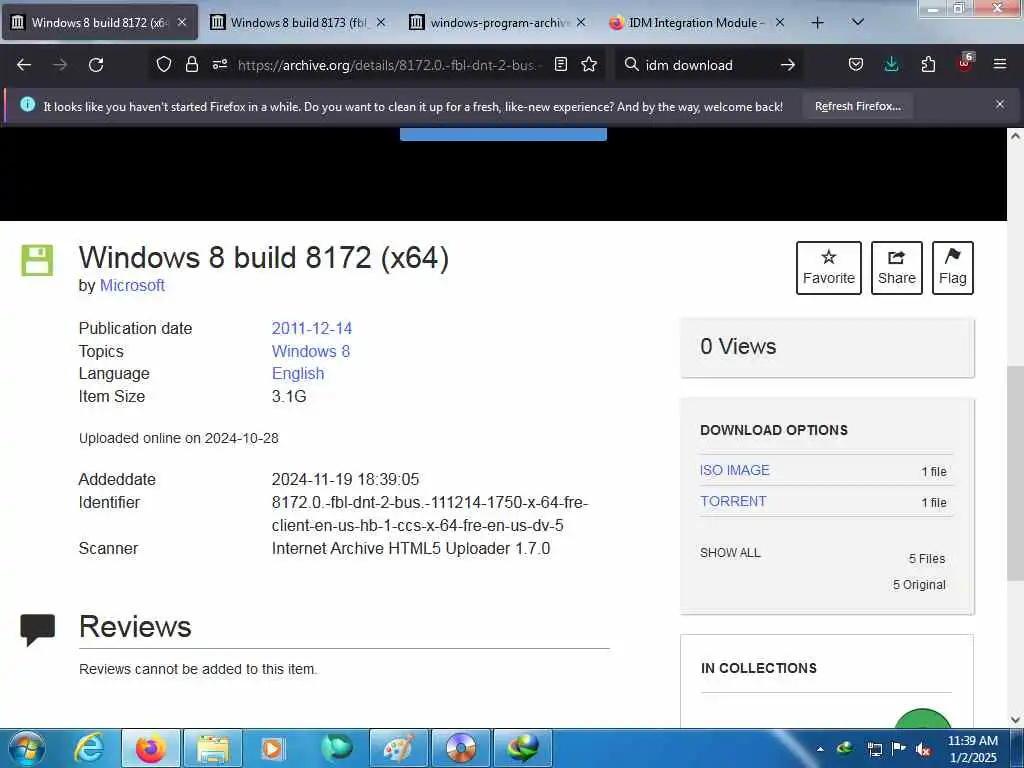Viewport: 1024px width, 768px height.
Task: Open Paint from the taskbar
Action: pyautogui.click(x=398, y=748)
